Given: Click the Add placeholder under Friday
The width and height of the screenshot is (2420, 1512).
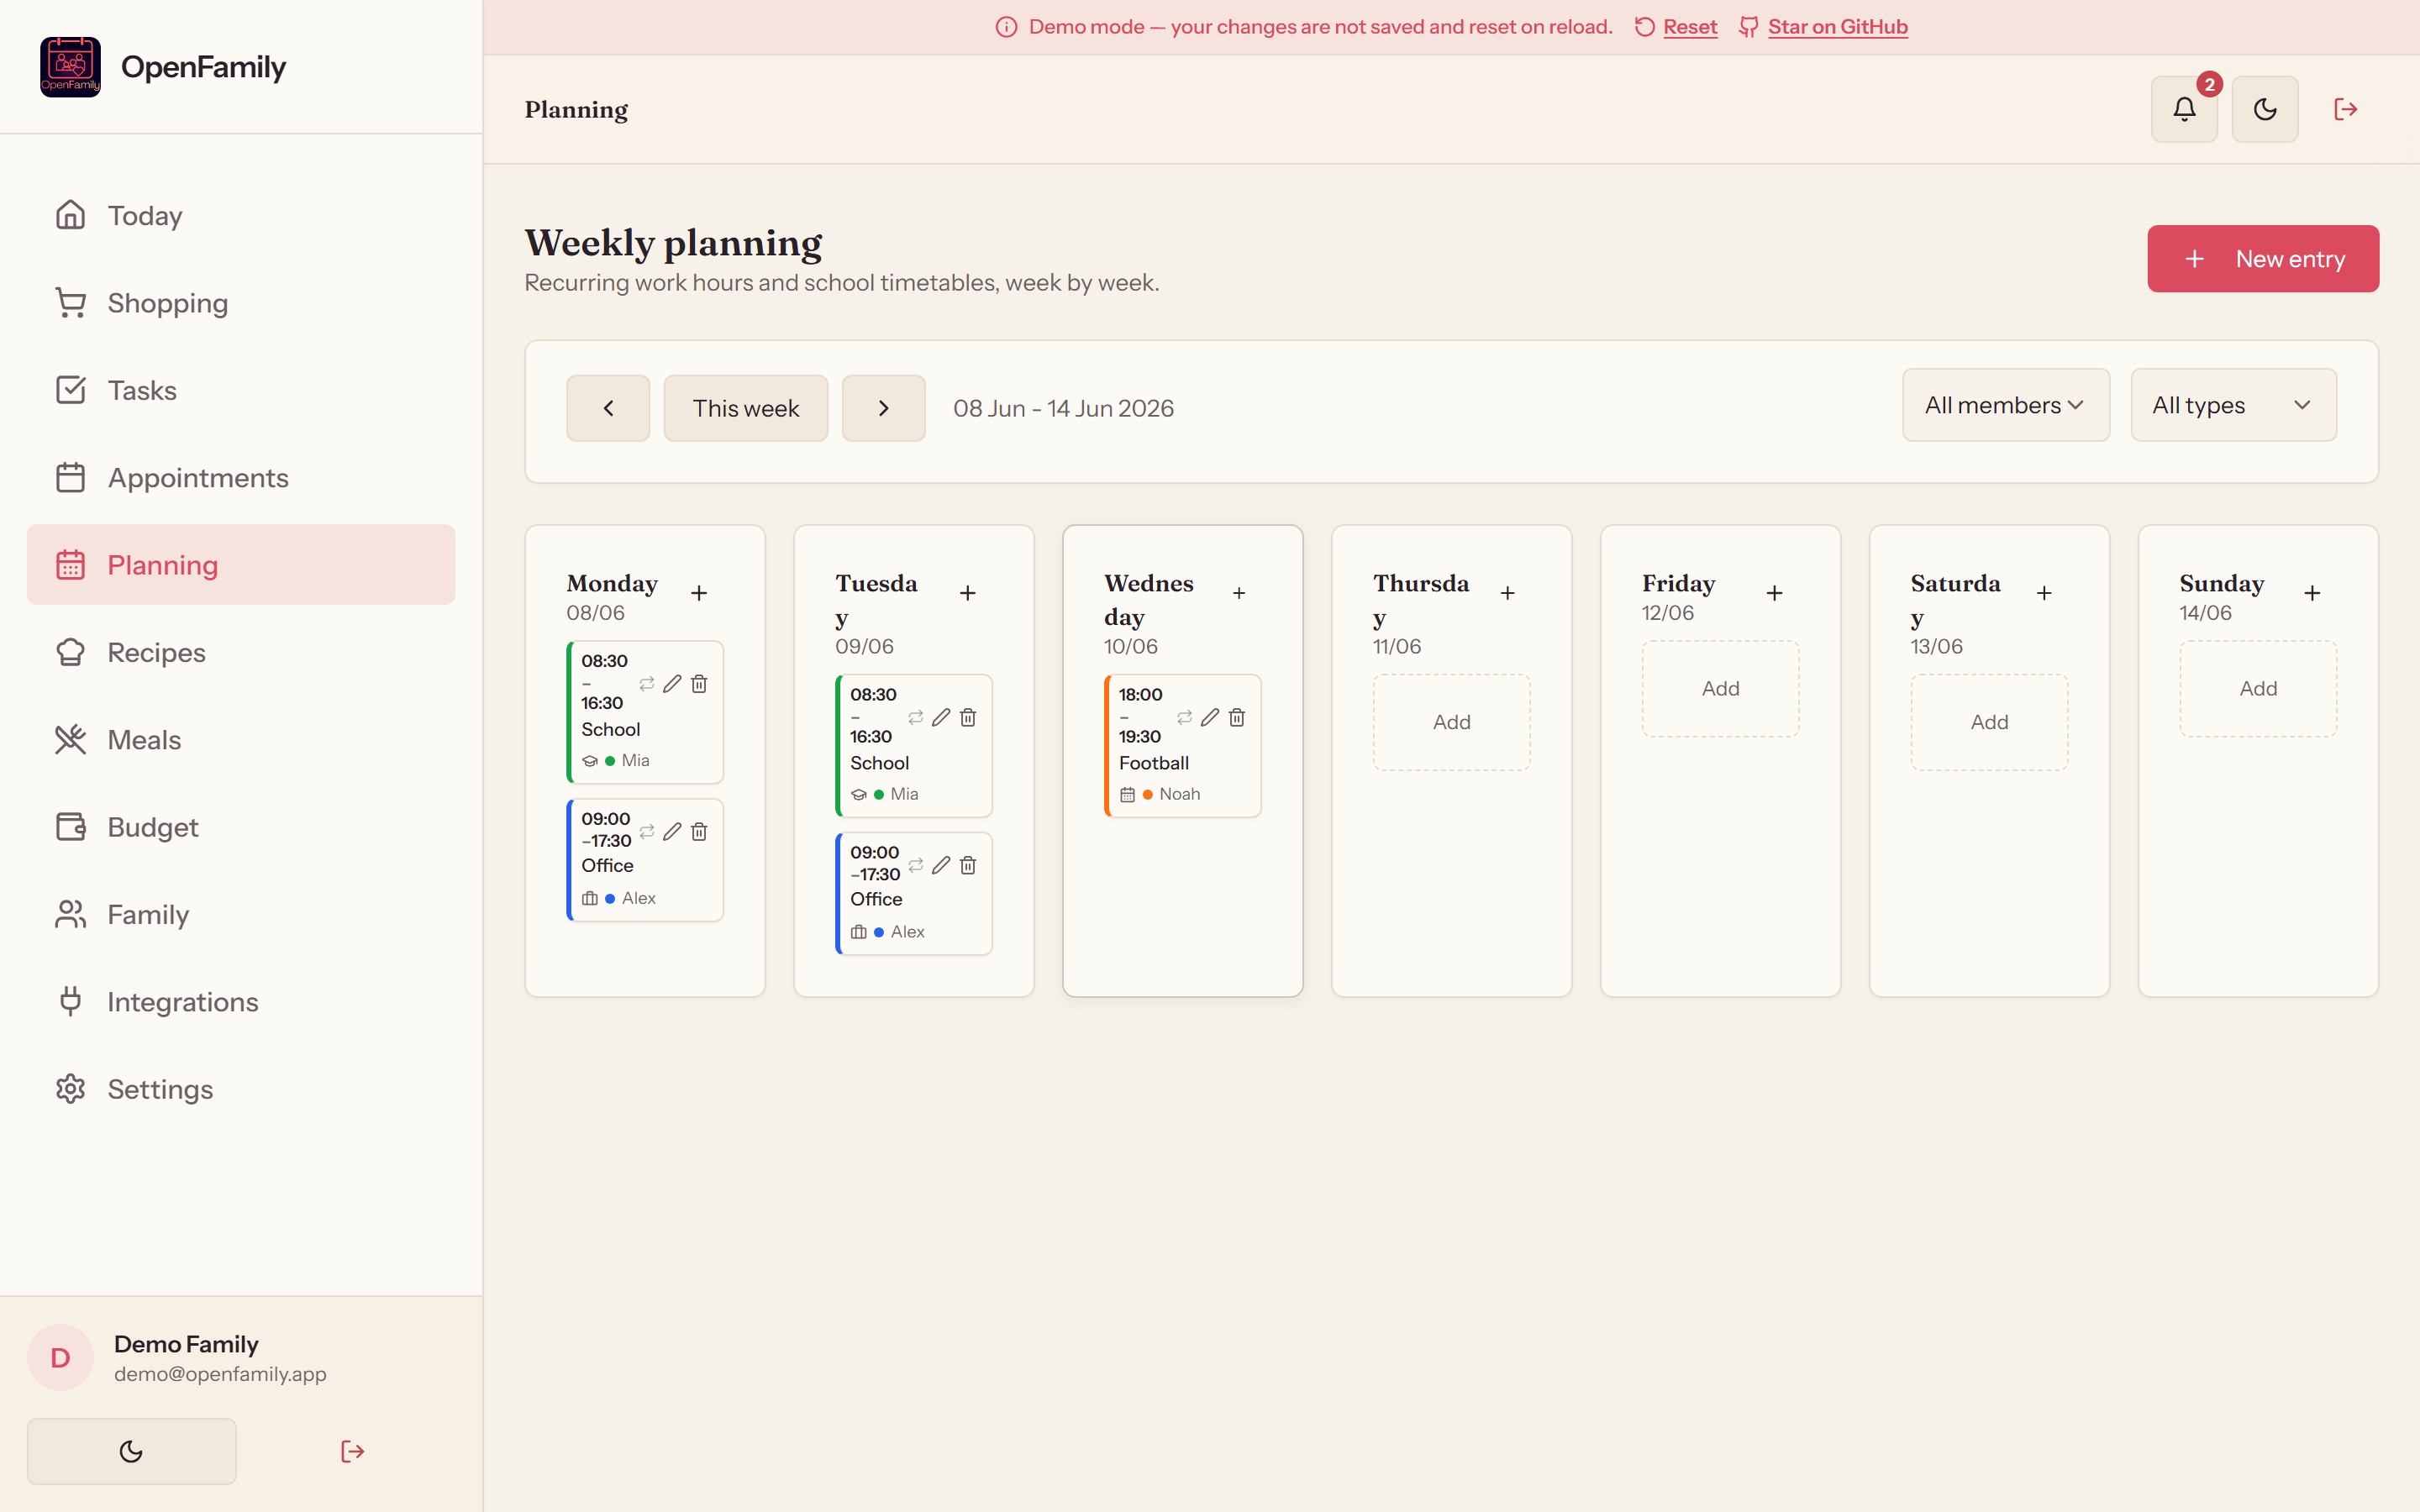Looking at the screenshot, I should [1720, 689].
